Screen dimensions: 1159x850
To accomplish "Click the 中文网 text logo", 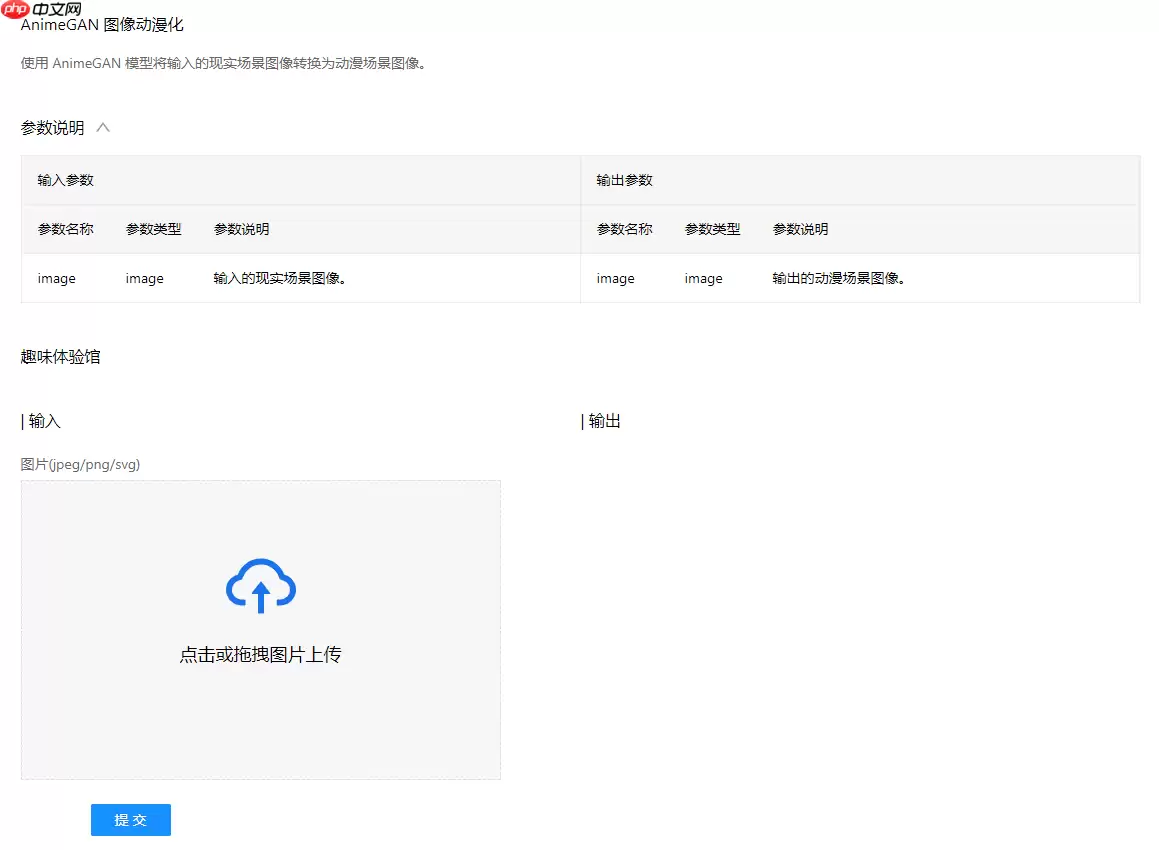I will (x=58, y=9).
